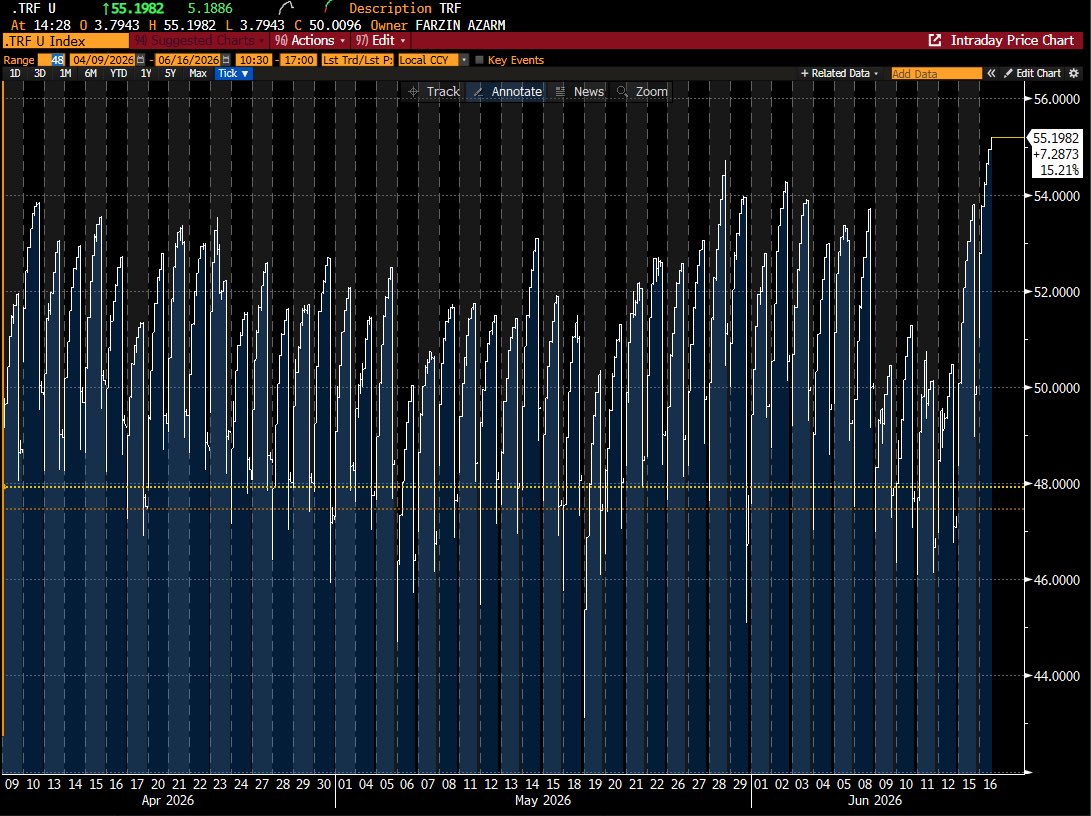This screenshot has width=1091, height=816.
Task: Select the 6M range tab
Action: click(90, 73)
